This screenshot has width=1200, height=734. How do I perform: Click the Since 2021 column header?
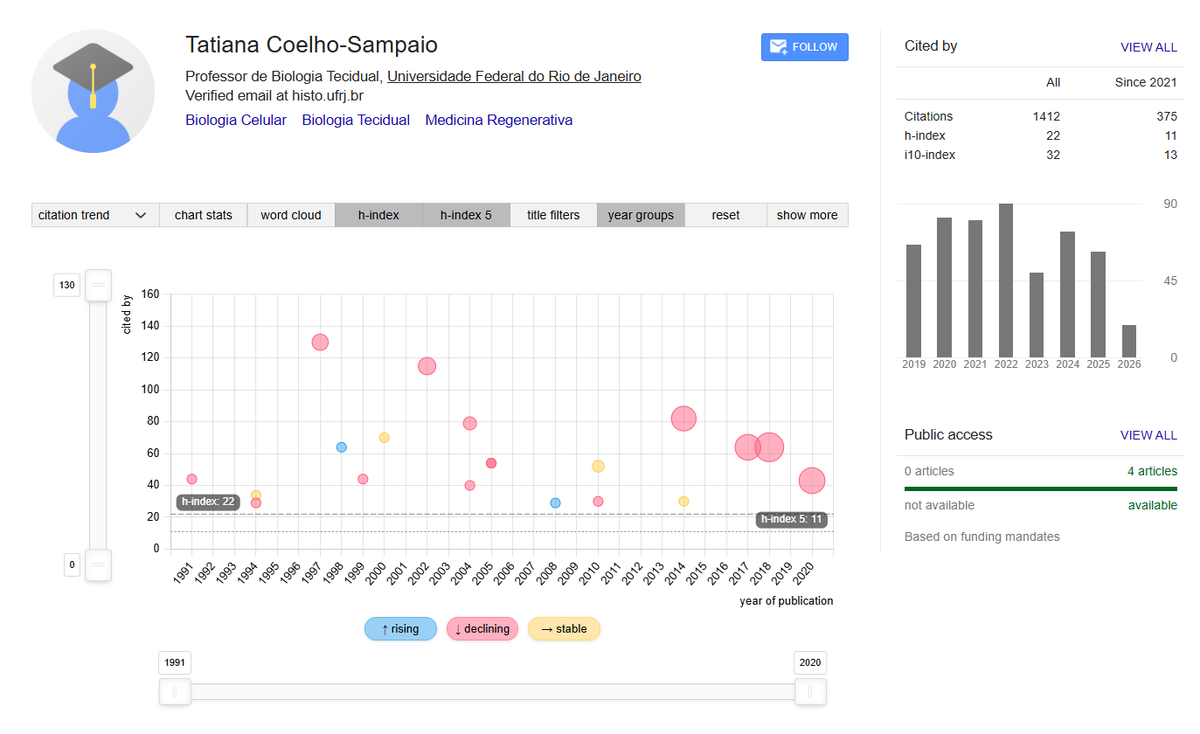coord(1146,82)
